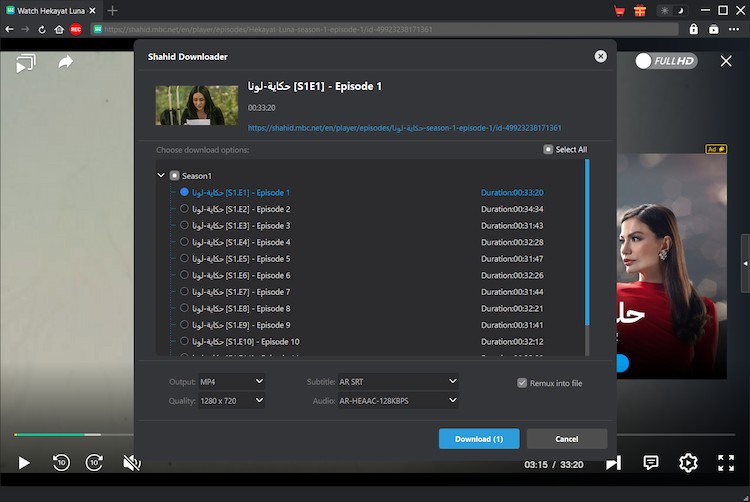Viewport: 750px width, 502px height.
Task: Open the shopping cart icon
Action: pyautogui.click(x=619, y=11)
